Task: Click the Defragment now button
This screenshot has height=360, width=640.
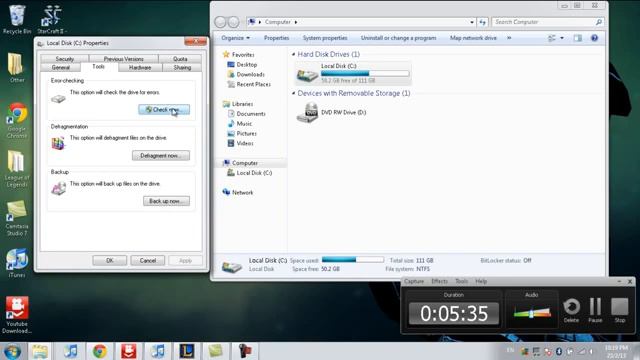Action: [161, 156]
